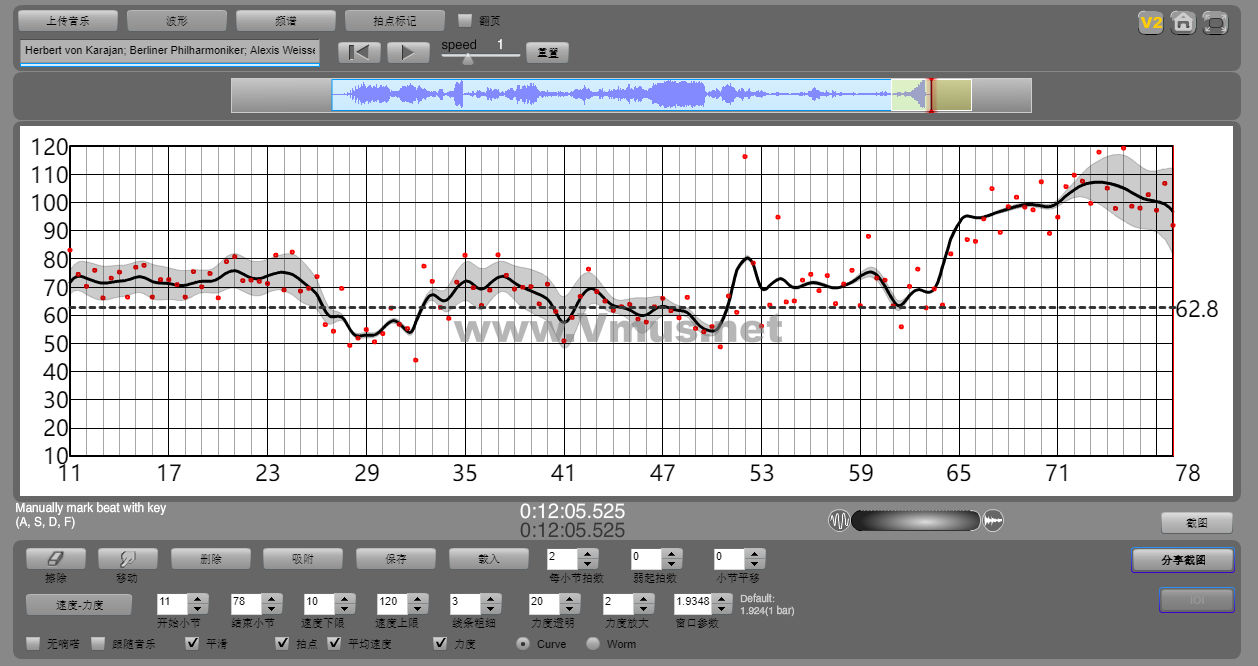Viewport: 1258px width, 666px height.
Task: Switch to the 频谱 spectrum view
Action: 285,20
